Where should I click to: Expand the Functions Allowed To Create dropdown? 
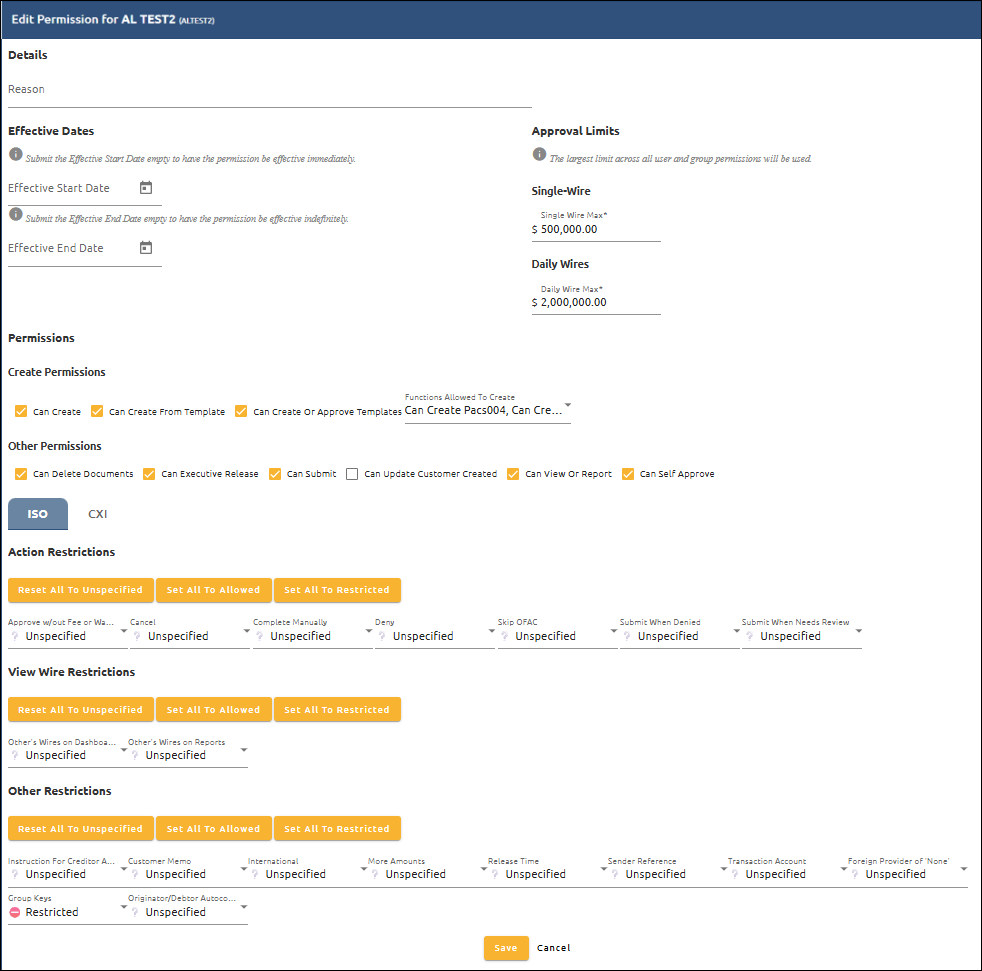(x=567, y=406)
